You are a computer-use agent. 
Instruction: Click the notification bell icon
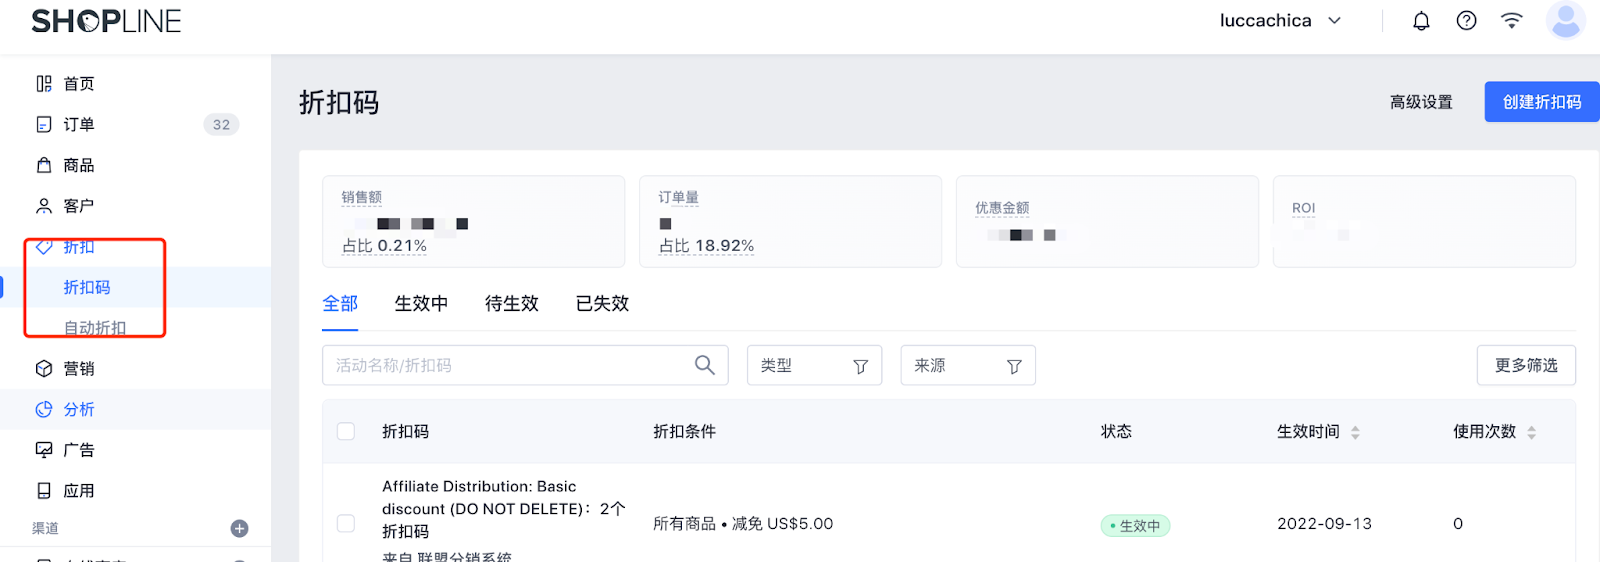pos(1421,21)
